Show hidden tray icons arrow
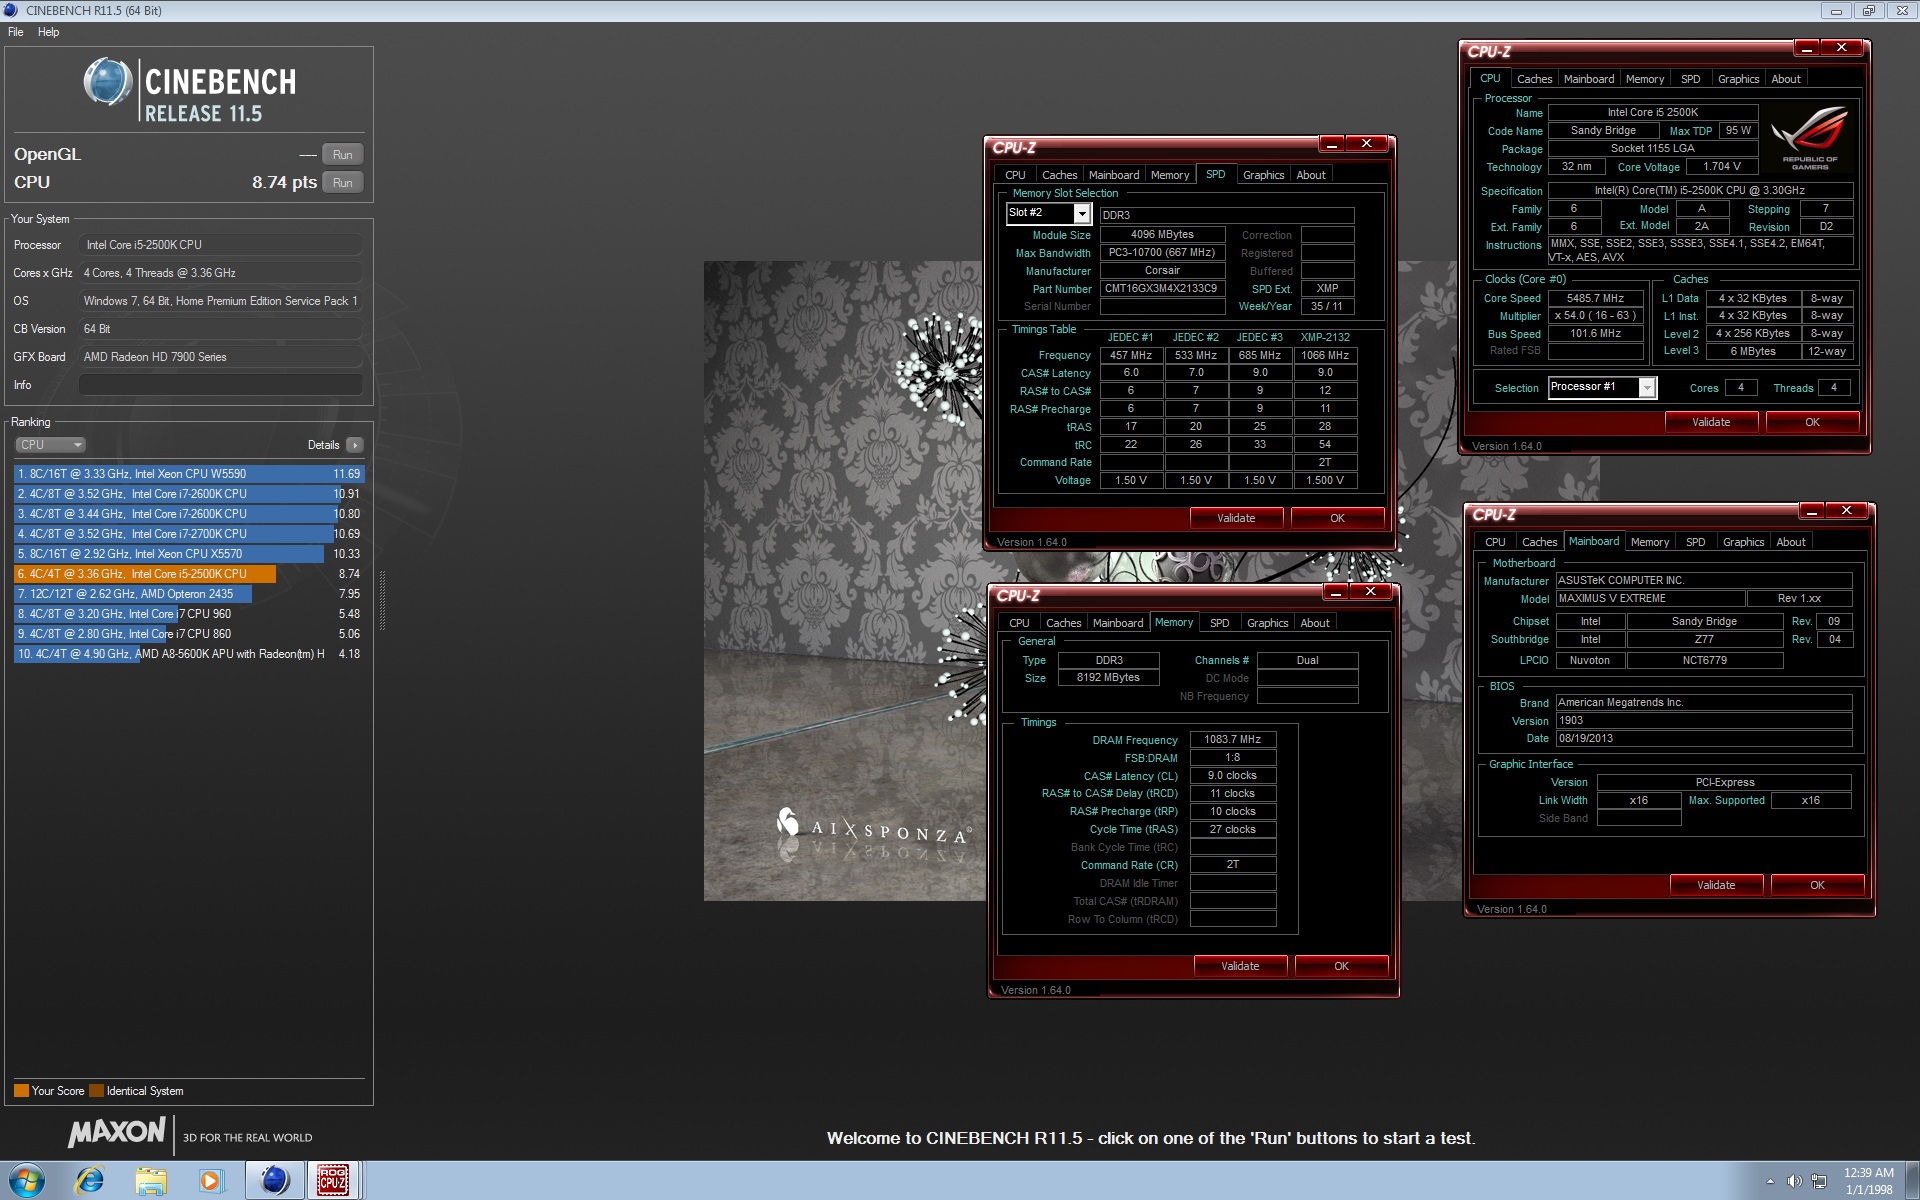The height and width of the screenshot is (1200, 1920). (1770, 1182)
